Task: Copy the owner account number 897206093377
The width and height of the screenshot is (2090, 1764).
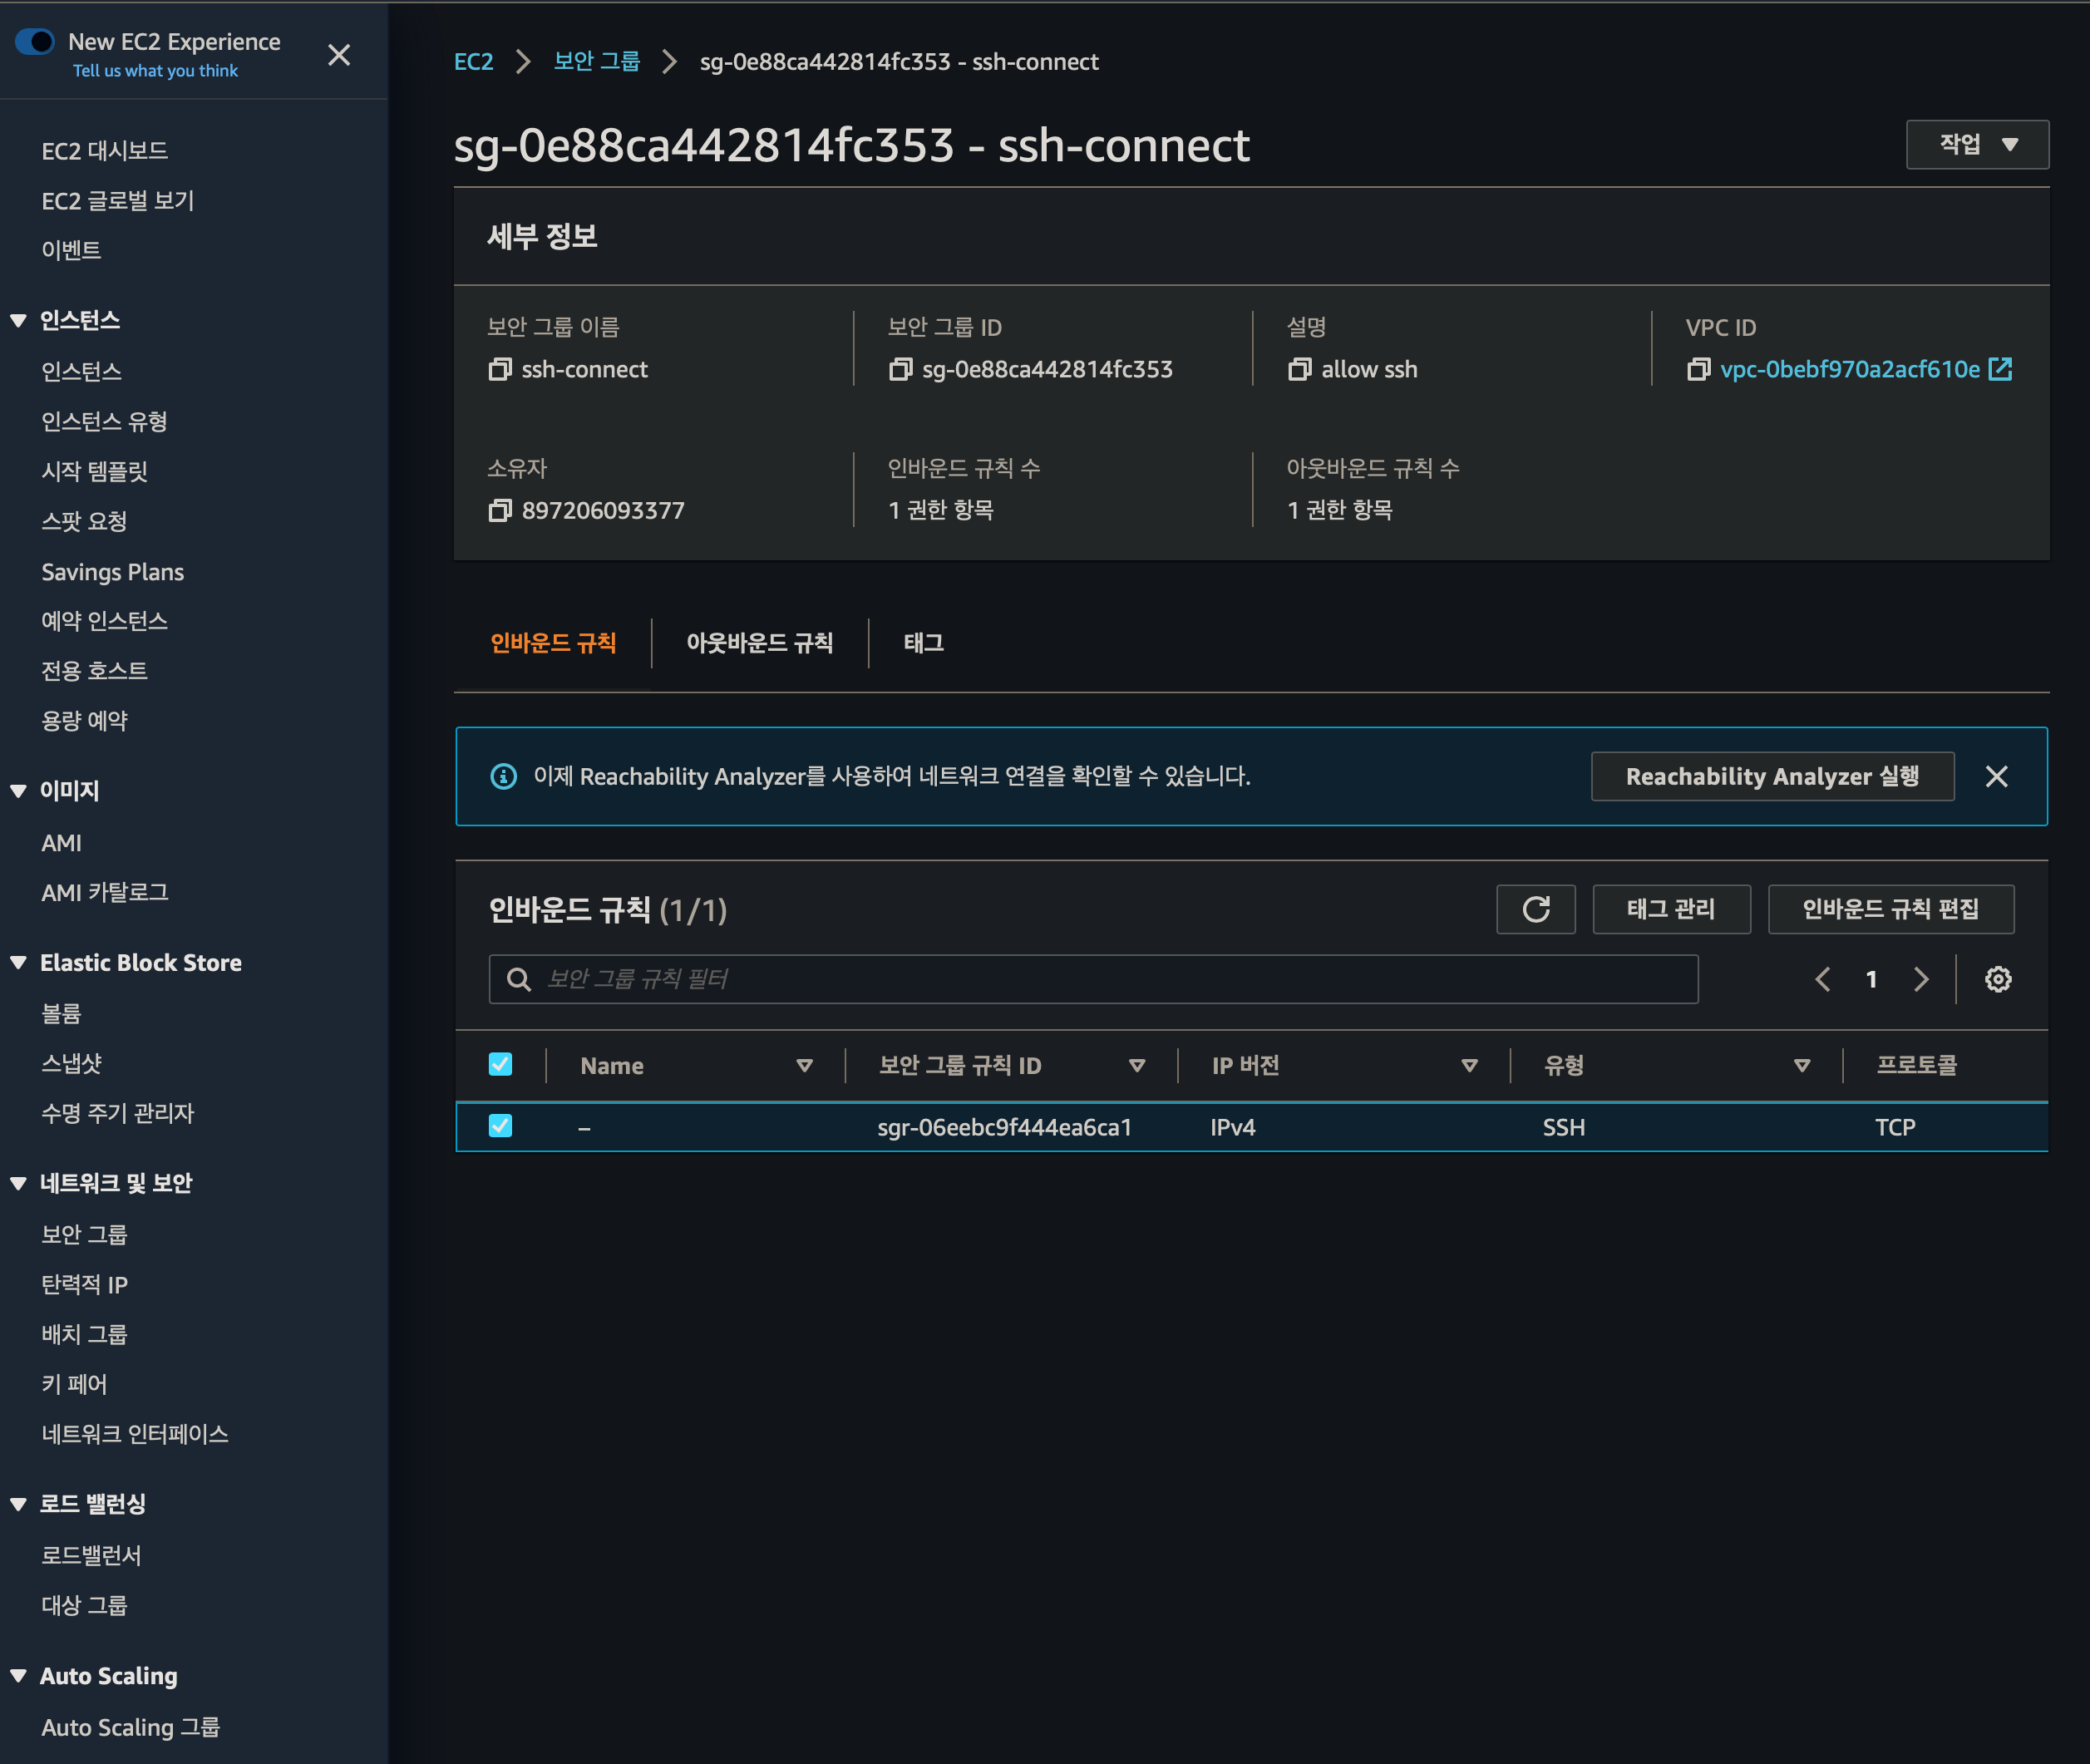Action: coord(499,511)
